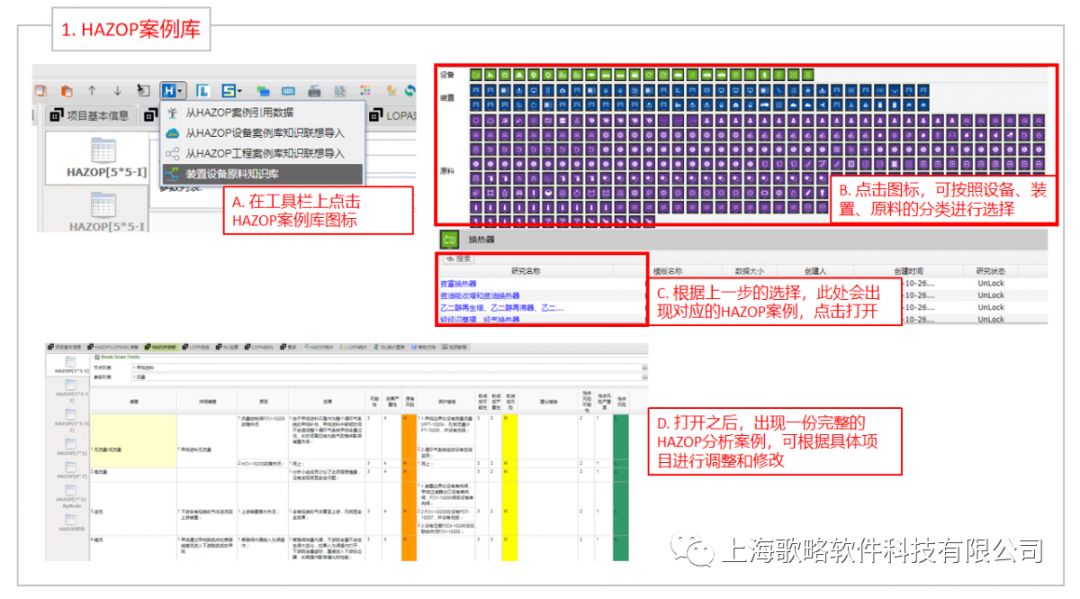Viewport: 1080px width, 599px height.
Task: Click the green refresh icon in toolbar
Action: point(411,90)
